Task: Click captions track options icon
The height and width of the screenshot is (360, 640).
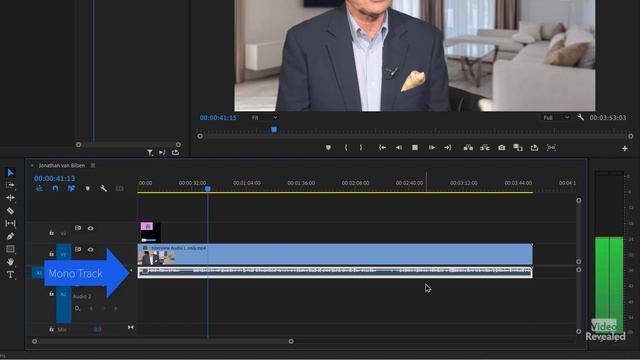Action: [120, 189]
